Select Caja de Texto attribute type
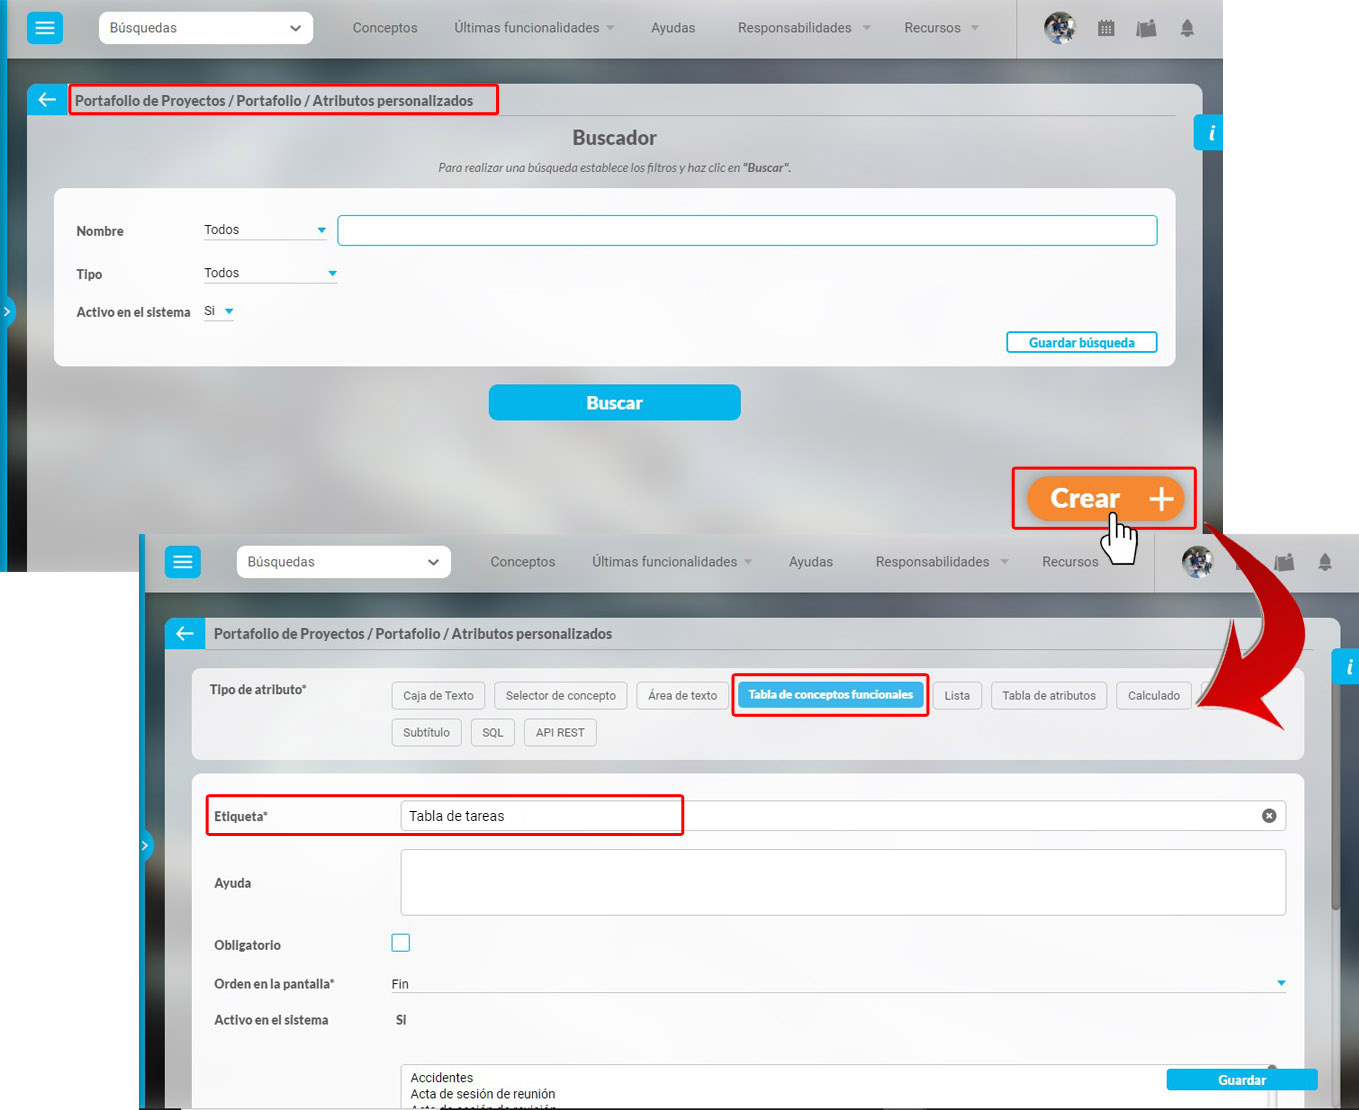Image resolution: width=1359 pixels, height=1110 pixels. (x=438, y=696)
